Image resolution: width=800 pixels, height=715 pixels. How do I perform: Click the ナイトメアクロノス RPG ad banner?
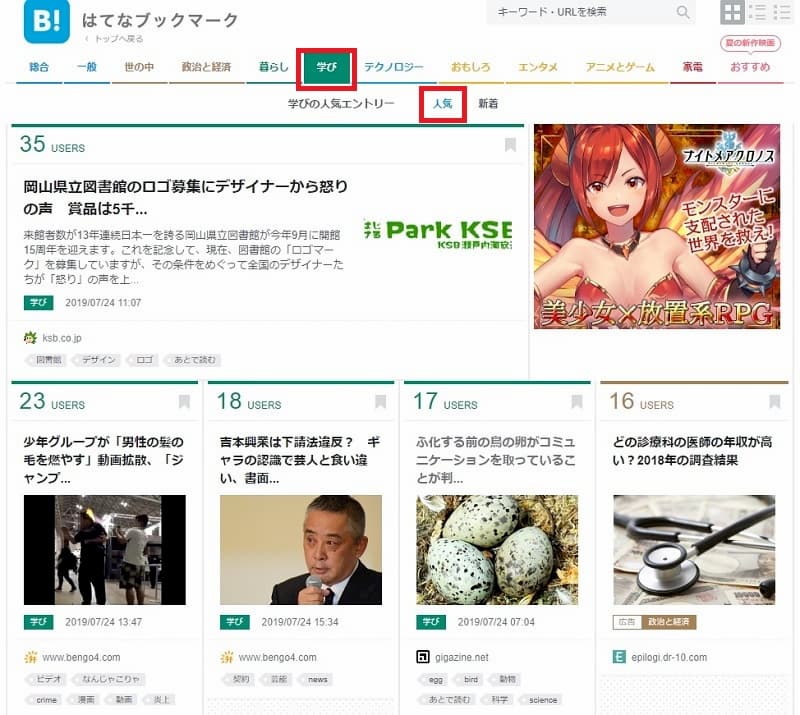(657, 227)
